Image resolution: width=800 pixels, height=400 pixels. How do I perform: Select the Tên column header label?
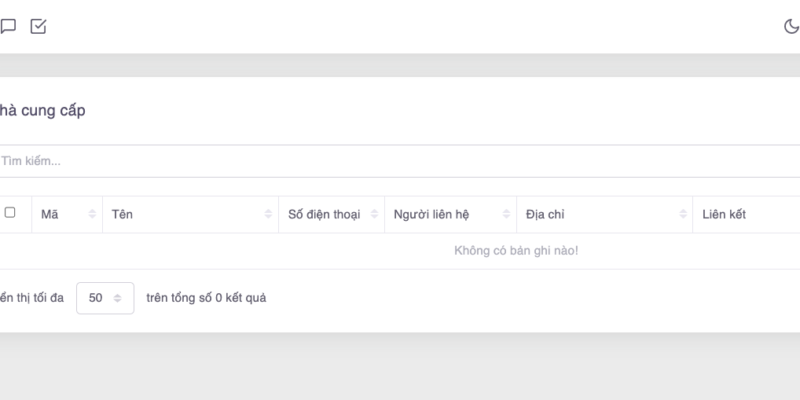pyautogui.click(x=122, y=215)
